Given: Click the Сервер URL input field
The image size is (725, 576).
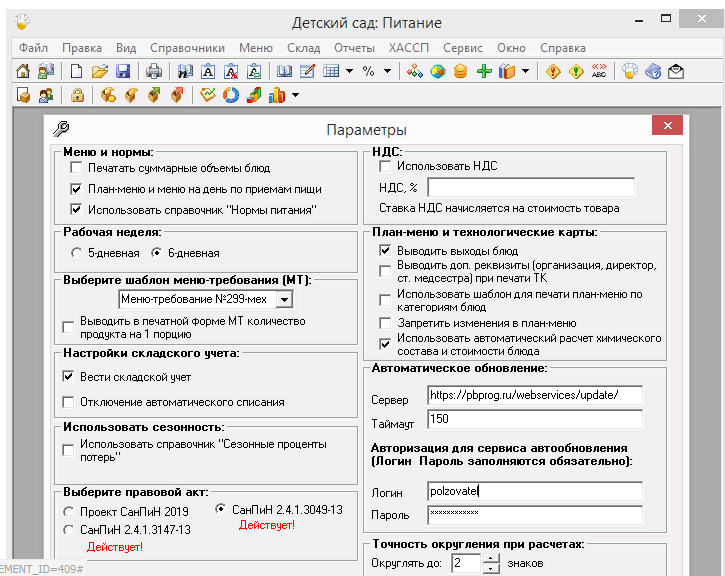Looking at the screenshot, I should (x=535, y=395).
